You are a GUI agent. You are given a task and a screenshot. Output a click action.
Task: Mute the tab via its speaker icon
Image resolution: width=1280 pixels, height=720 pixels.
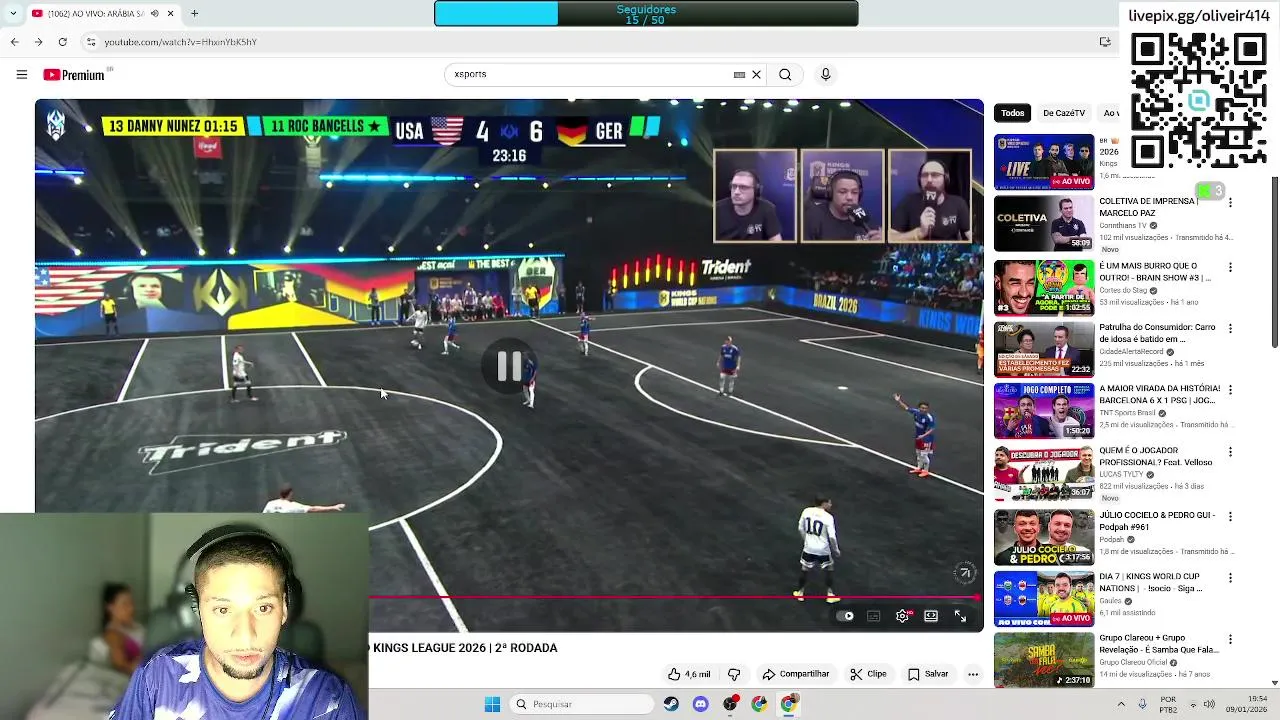155,14
